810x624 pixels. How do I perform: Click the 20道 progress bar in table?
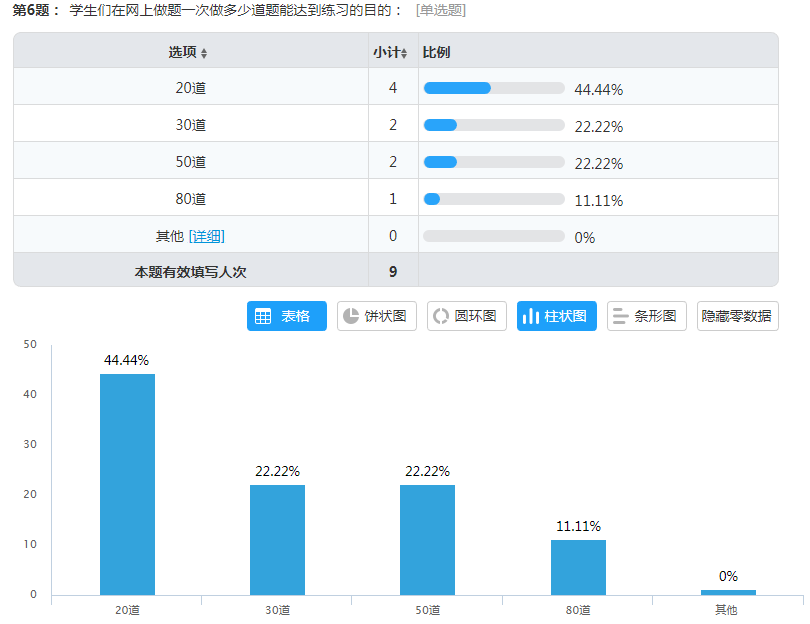pos(494,88)
